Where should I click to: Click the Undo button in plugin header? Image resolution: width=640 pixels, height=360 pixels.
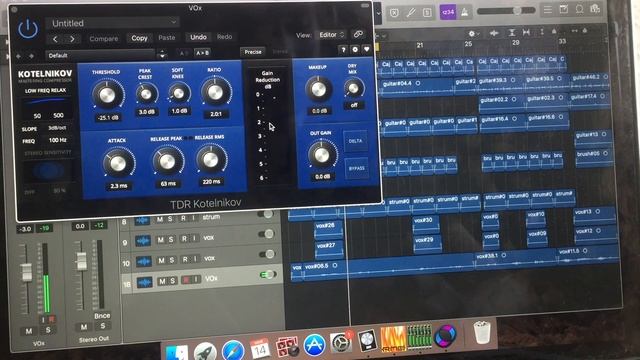198,37
